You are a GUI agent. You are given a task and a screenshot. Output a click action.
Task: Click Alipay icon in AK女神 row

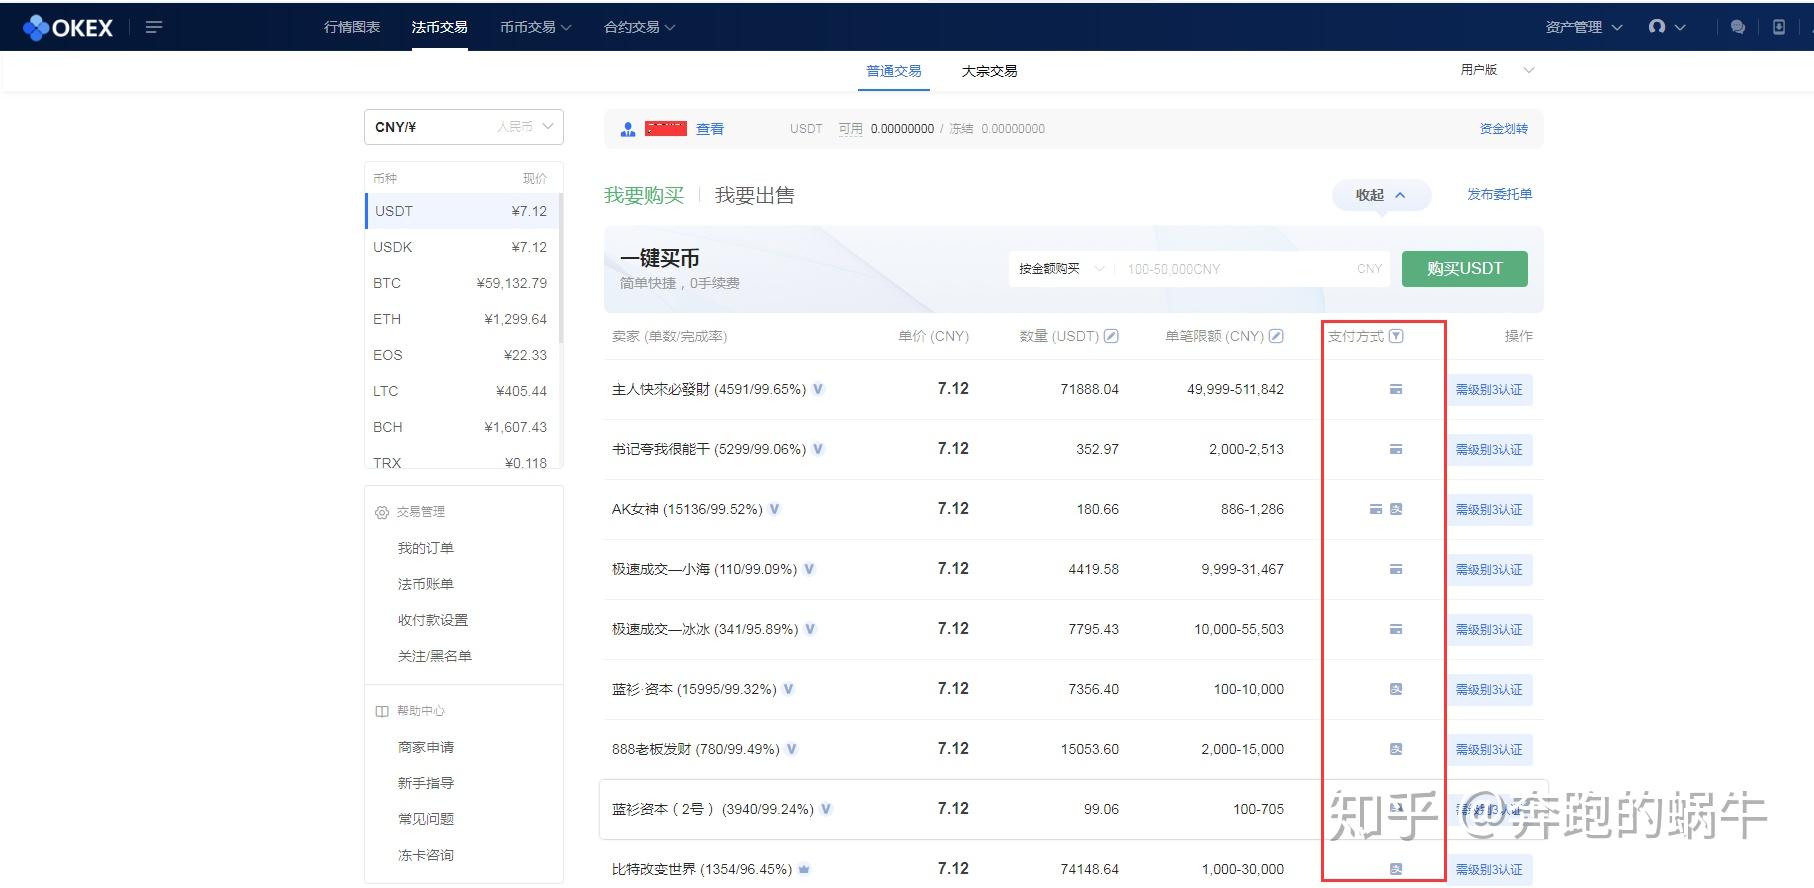point(1396,509)
